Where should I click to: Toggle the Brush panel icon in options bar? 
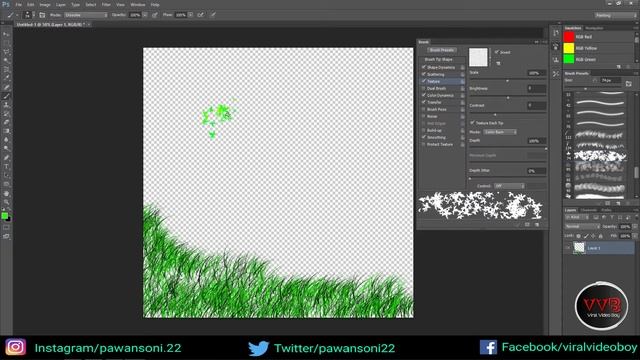(x=42, y=15)
